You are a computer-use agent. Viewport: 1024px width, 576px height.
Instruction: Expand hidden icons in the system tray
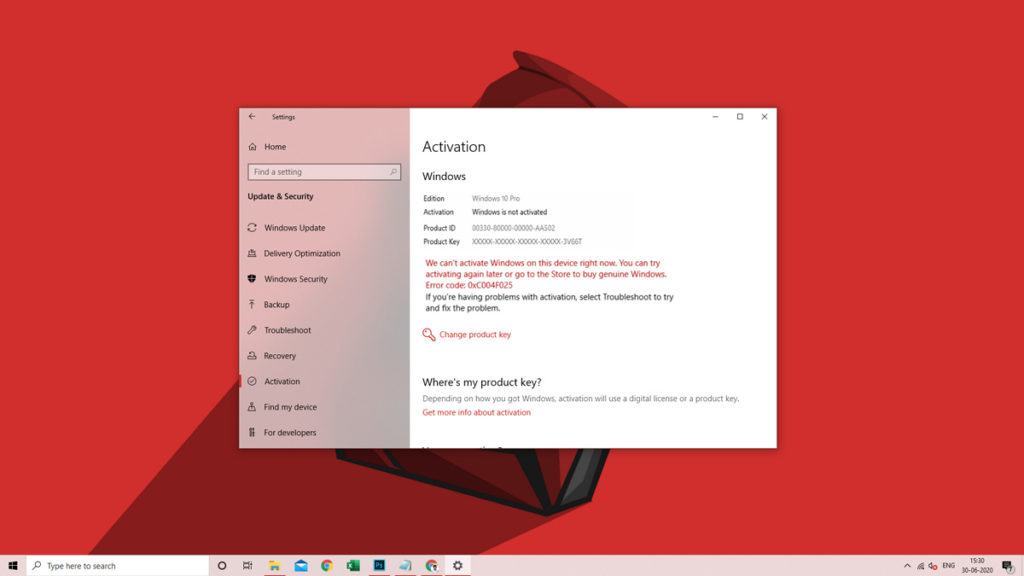(907, 565)
